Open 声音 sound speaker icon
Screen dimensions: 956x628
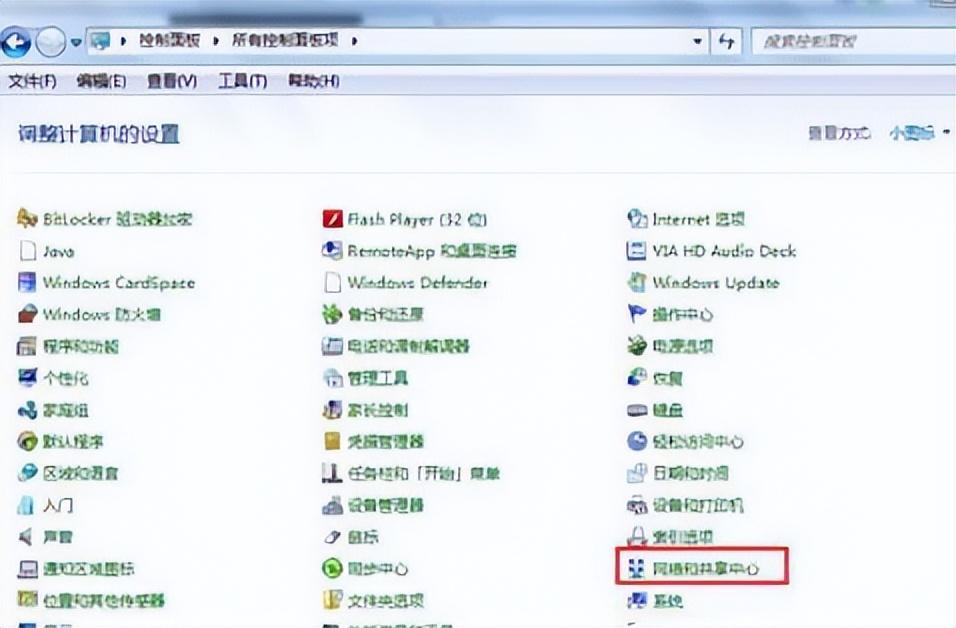click(x=26, y=537)
